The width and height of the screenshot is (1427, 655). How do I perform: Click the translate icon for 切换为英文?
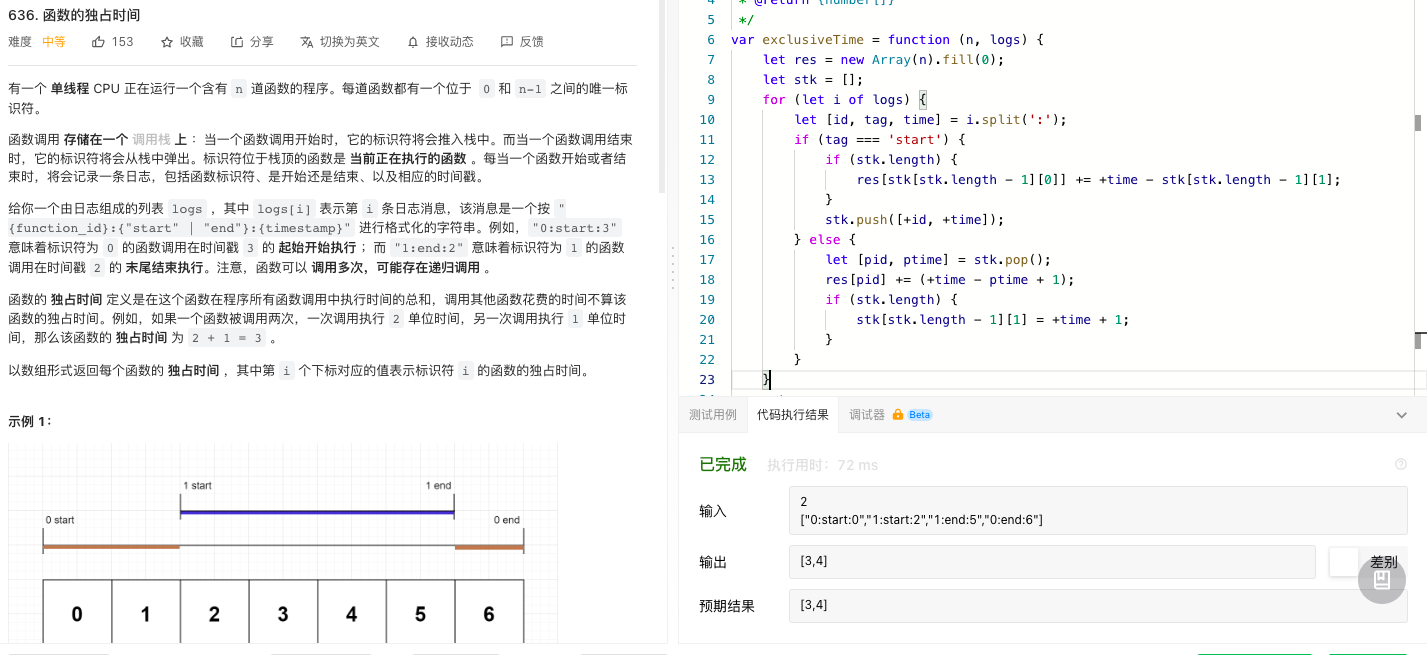(307, 42)
